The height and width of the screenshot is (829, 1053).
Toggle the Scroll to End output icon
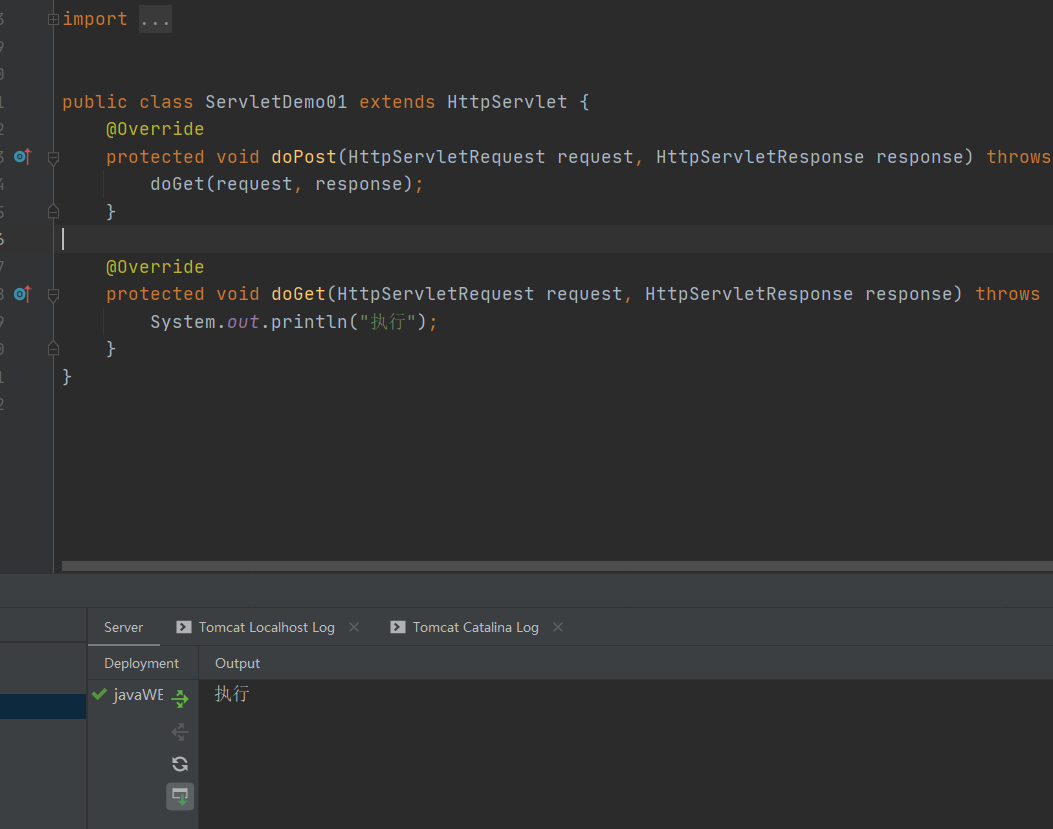(180, 796)
